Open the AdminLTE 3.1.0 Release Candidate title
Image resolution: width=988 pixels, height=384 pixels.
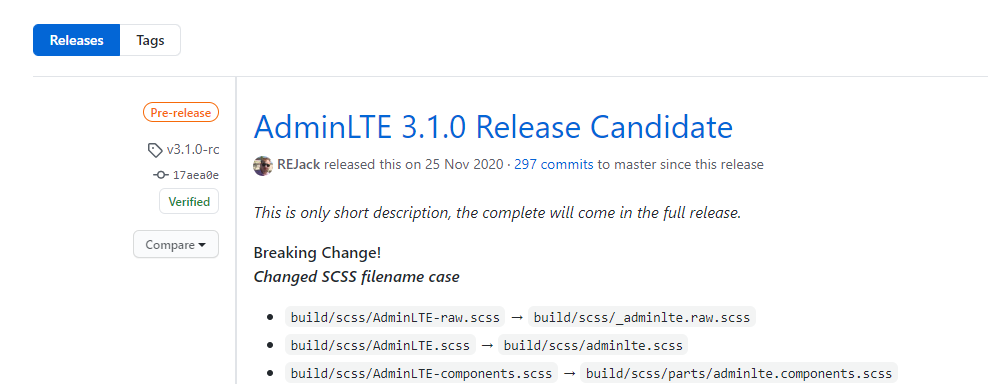tap(493, 127)
